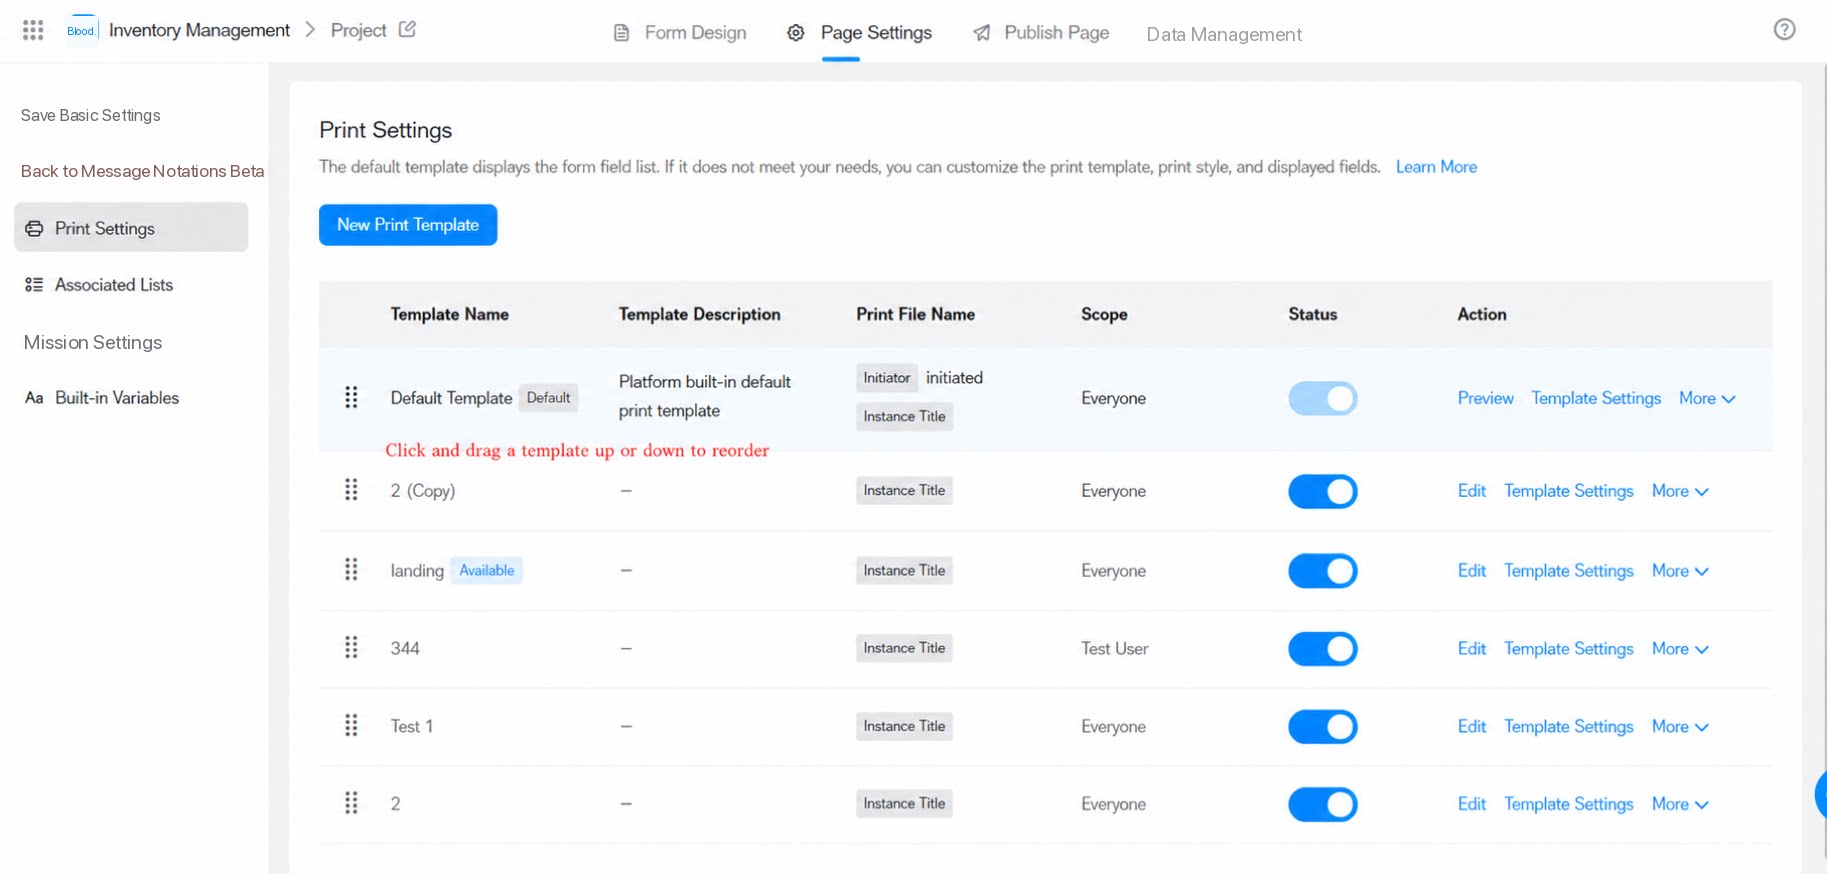Create a New Print Template
Screen dimensions: 1827x874
408,225
